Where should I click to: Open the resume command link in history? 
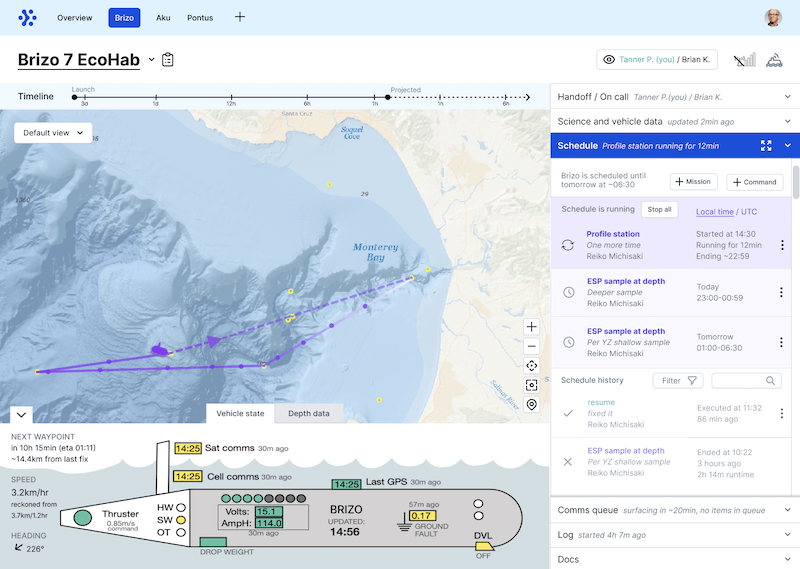601,402
